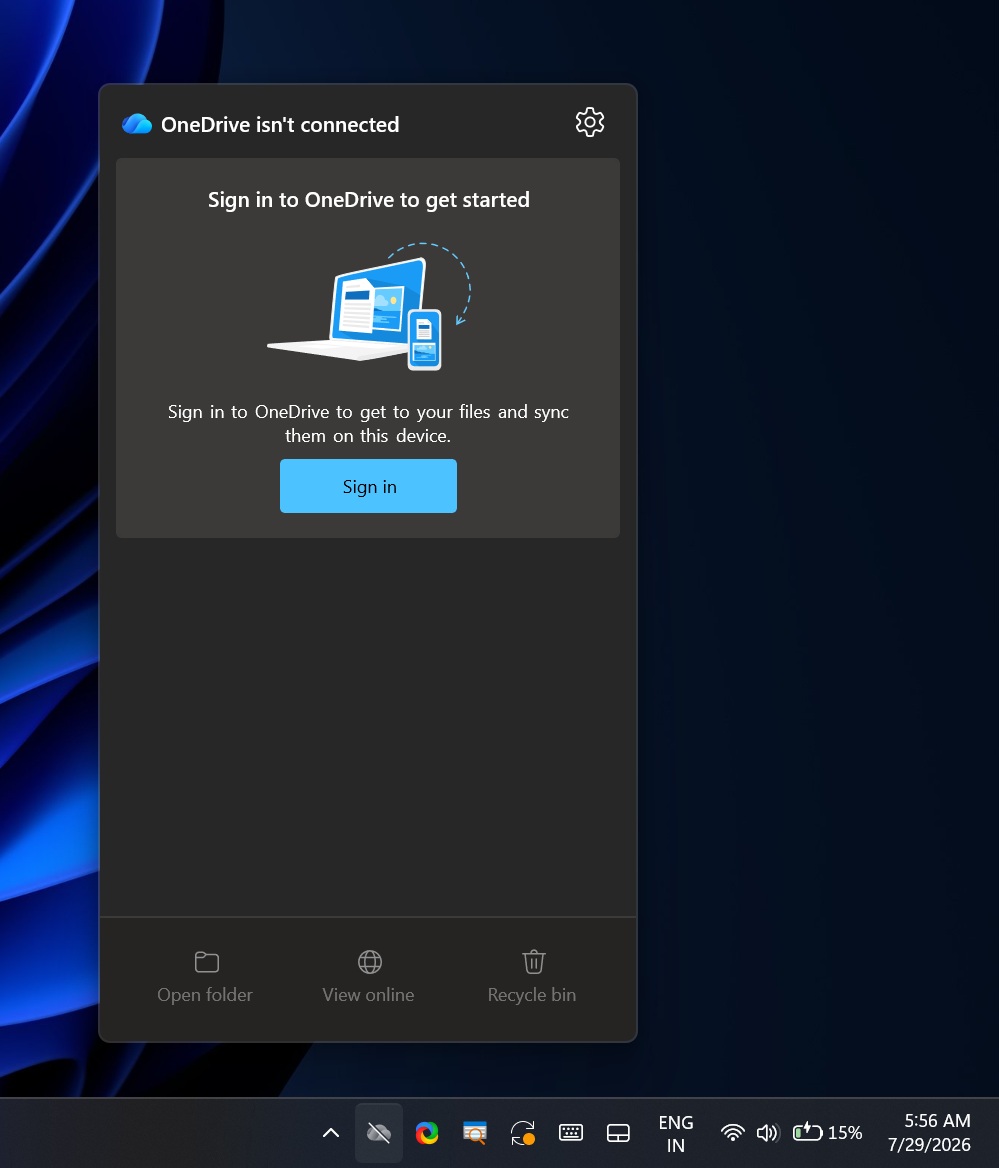Open Wi-Fi network tray icon
The width and height of the screenshot is (999, 1168).
coord(733,1133)
